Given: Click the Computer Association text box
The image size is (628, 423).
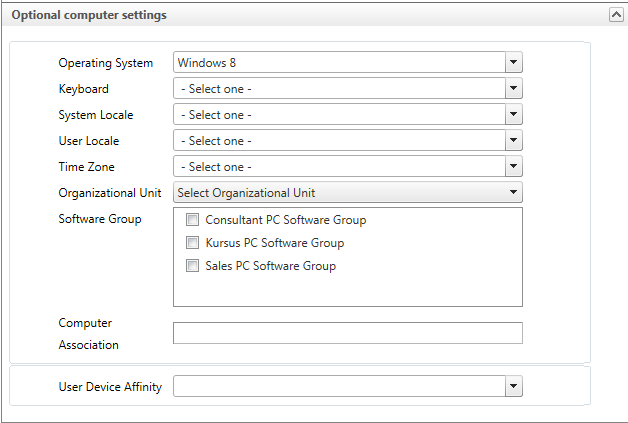Looking at the screenshot, I should point(347,333).
